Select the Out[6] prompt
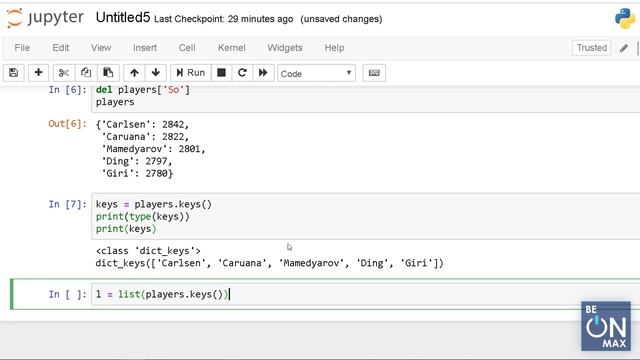Viewport: 640px width, 360px height. (x=67, y=124)
